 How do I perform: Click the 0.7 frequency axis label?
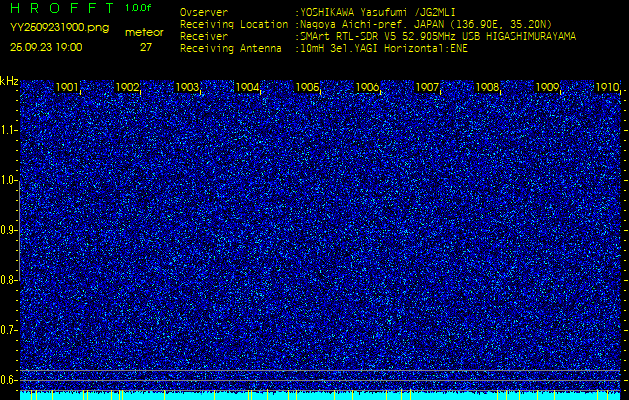[x=8, y=330]
